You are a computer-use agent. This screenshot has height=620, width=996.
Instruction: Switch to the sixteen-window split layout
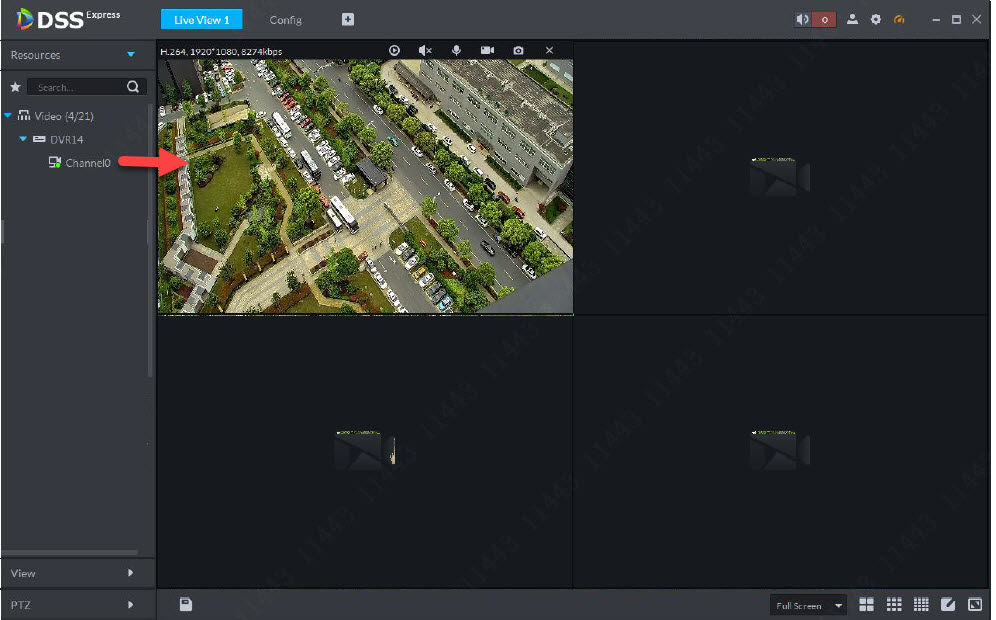click(x=921, y=605)
